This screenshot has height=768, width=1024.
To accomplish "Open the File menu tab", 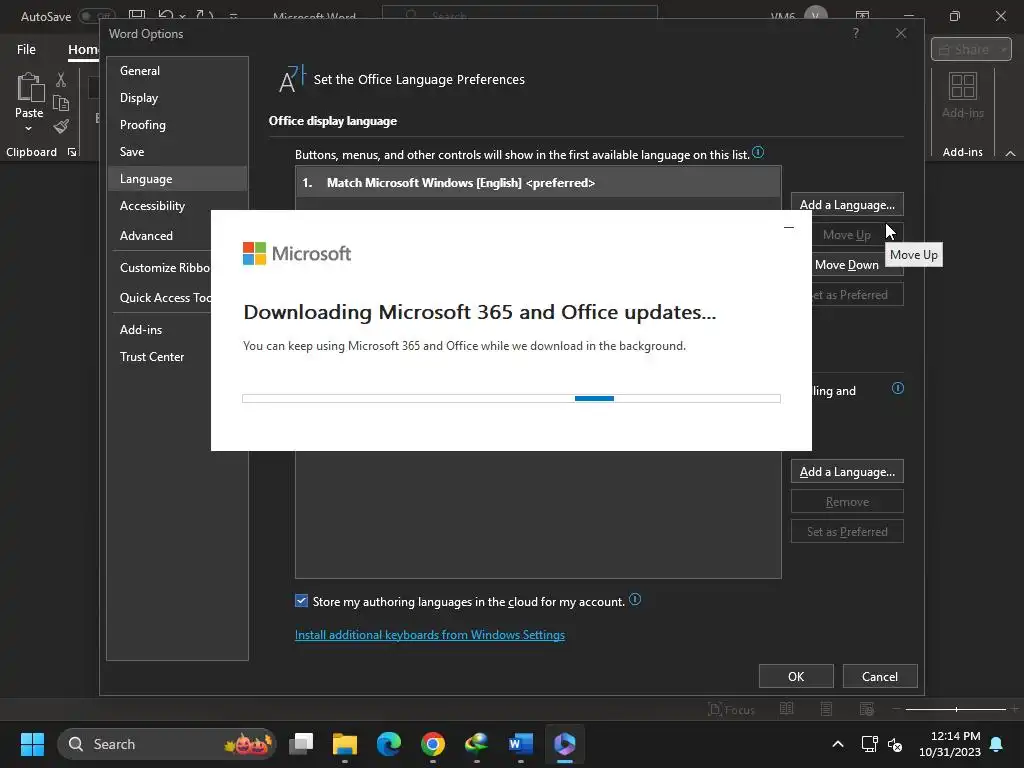I will tap(26, 50).
